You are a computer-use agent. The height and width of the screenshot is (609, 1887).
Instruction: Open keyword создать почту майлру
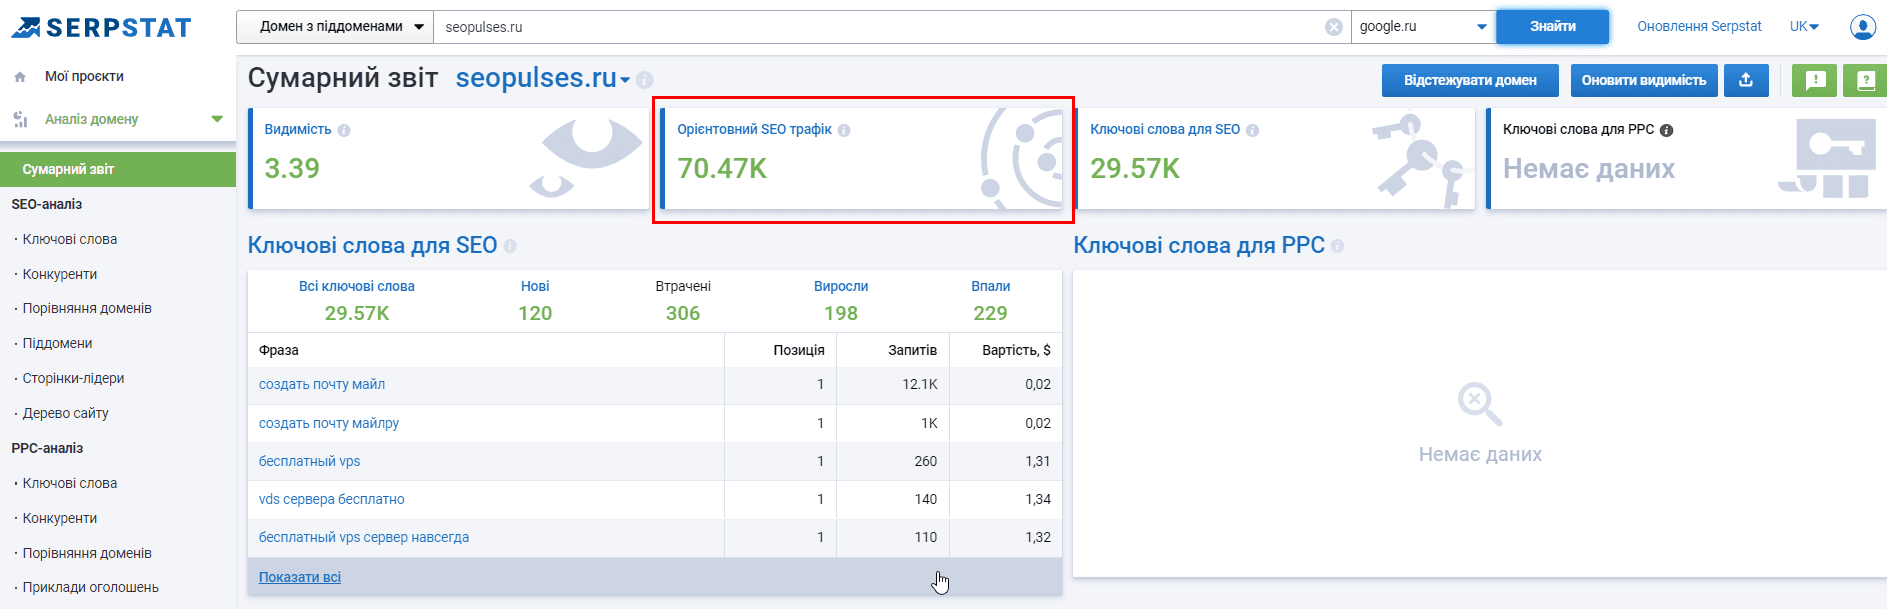[x=329, y=423]
